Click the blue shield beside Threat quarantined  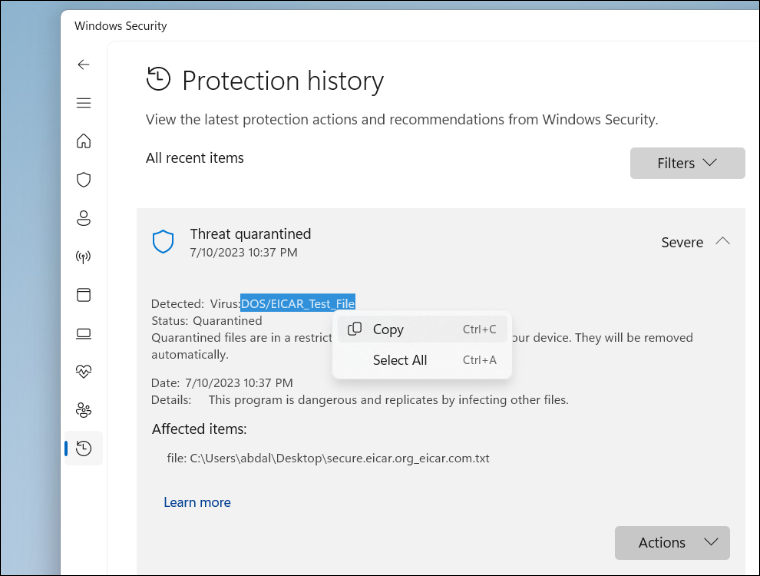[x=163, y=242]
